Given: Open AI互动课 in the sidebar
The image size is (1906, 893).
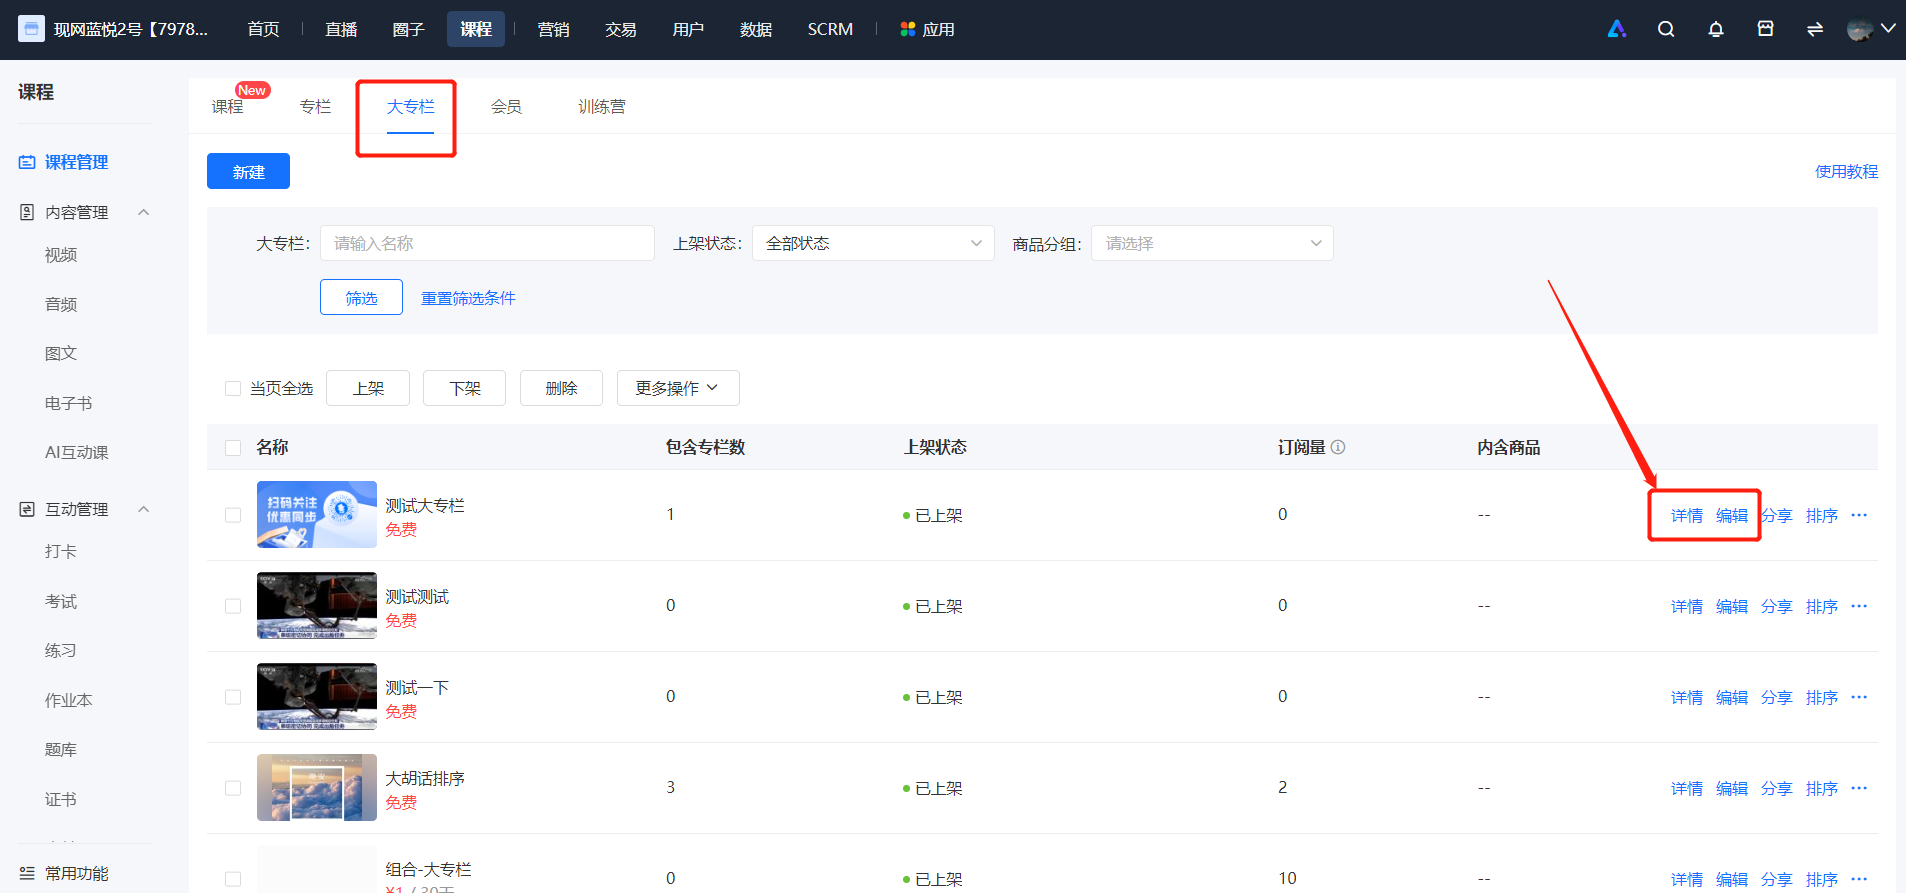Looking at the screenshot, I should pyautogui.click(x=77, y=452).
